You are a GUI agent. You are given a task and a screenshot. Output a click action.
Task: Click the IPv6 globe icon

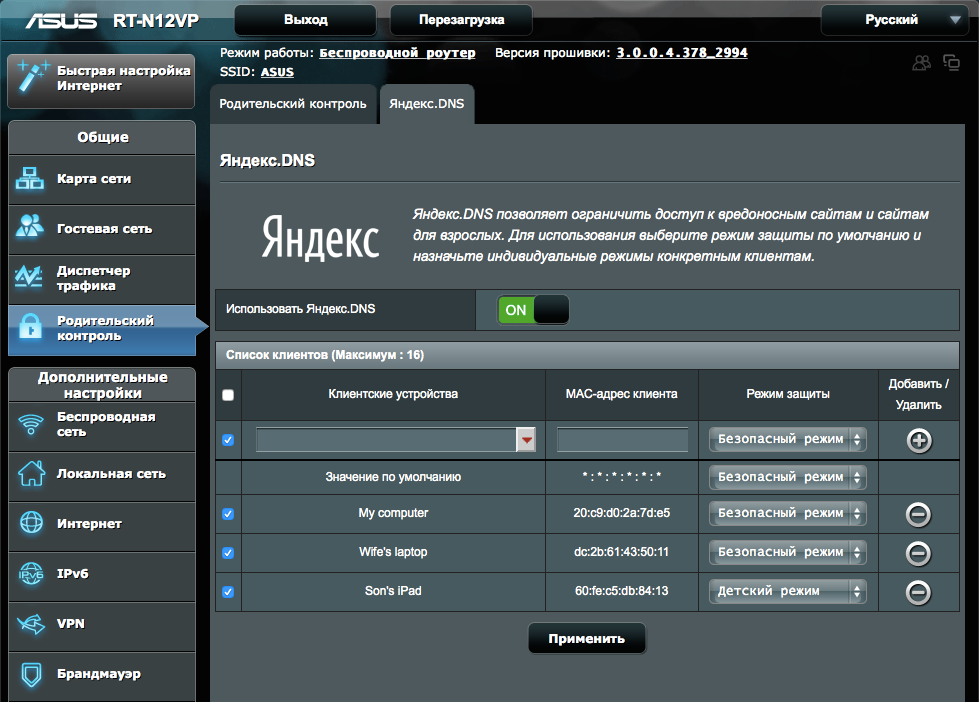[x=31, y=573]
